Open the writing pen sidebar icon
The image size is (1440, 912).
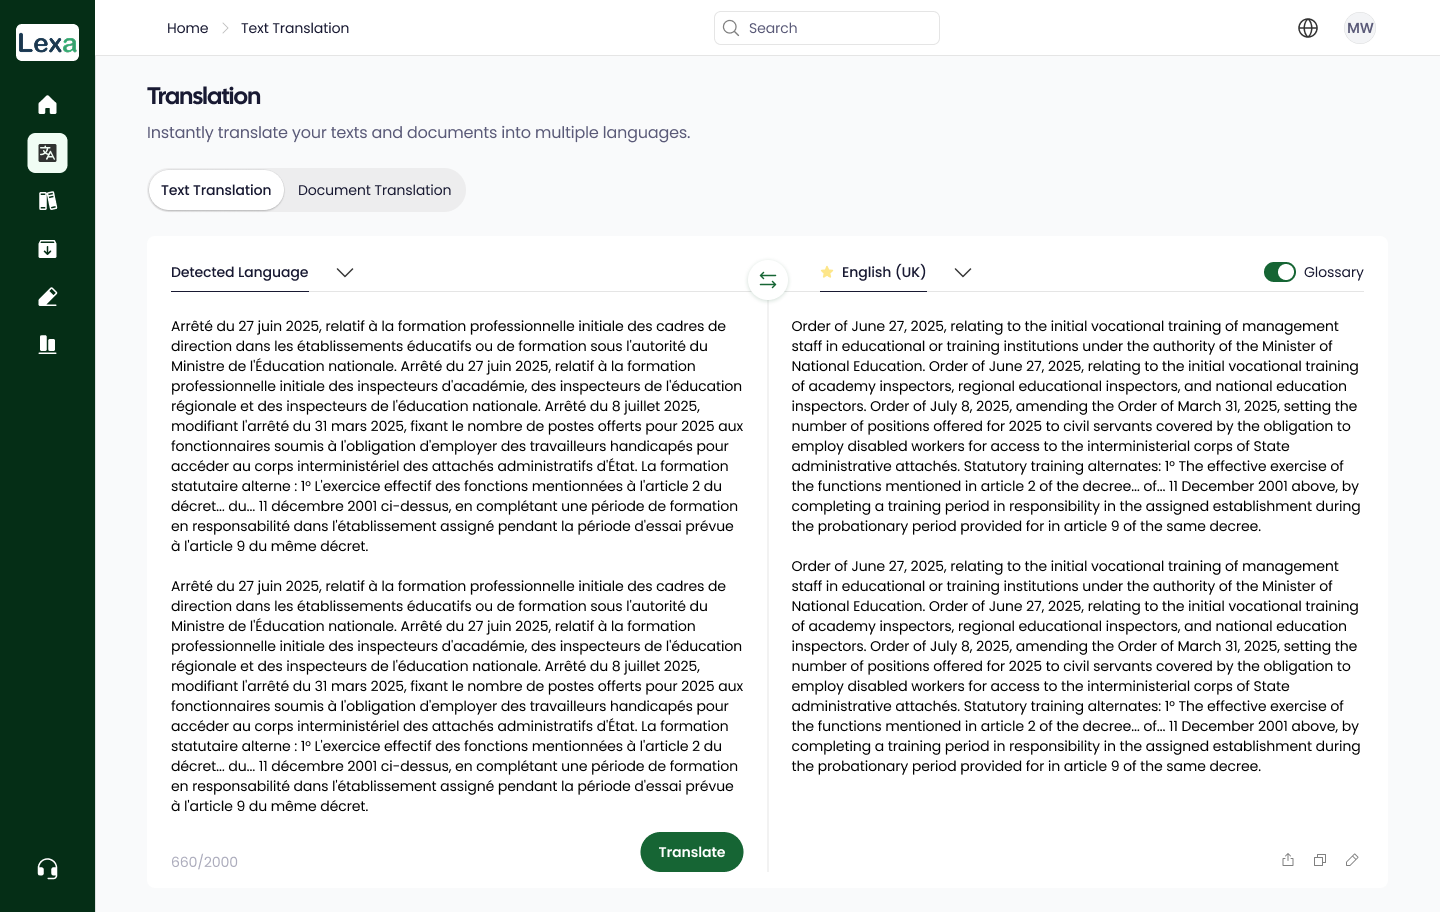point(47,297)
